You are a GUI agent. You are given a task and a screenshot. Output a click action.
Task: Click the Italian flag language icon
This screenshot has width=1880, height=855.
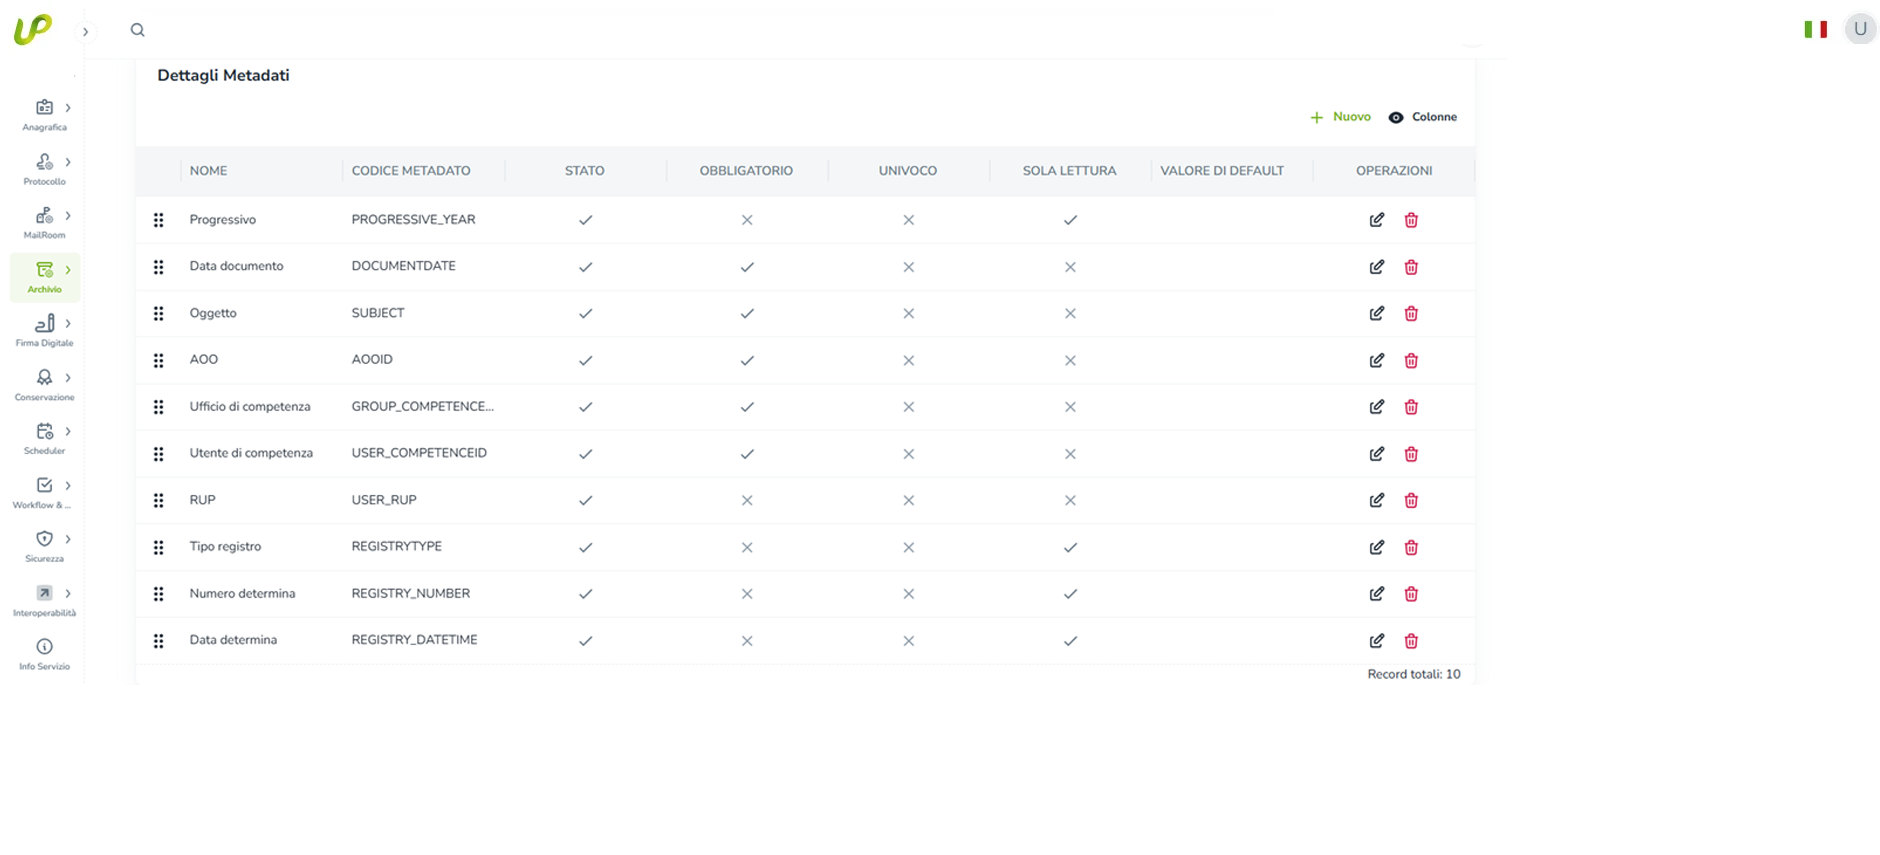coord(1815,29)
